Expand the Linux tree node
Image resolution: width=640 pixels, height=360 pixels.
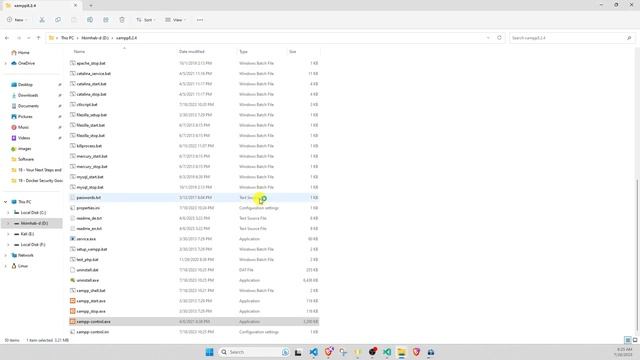[x=6, y=266]
